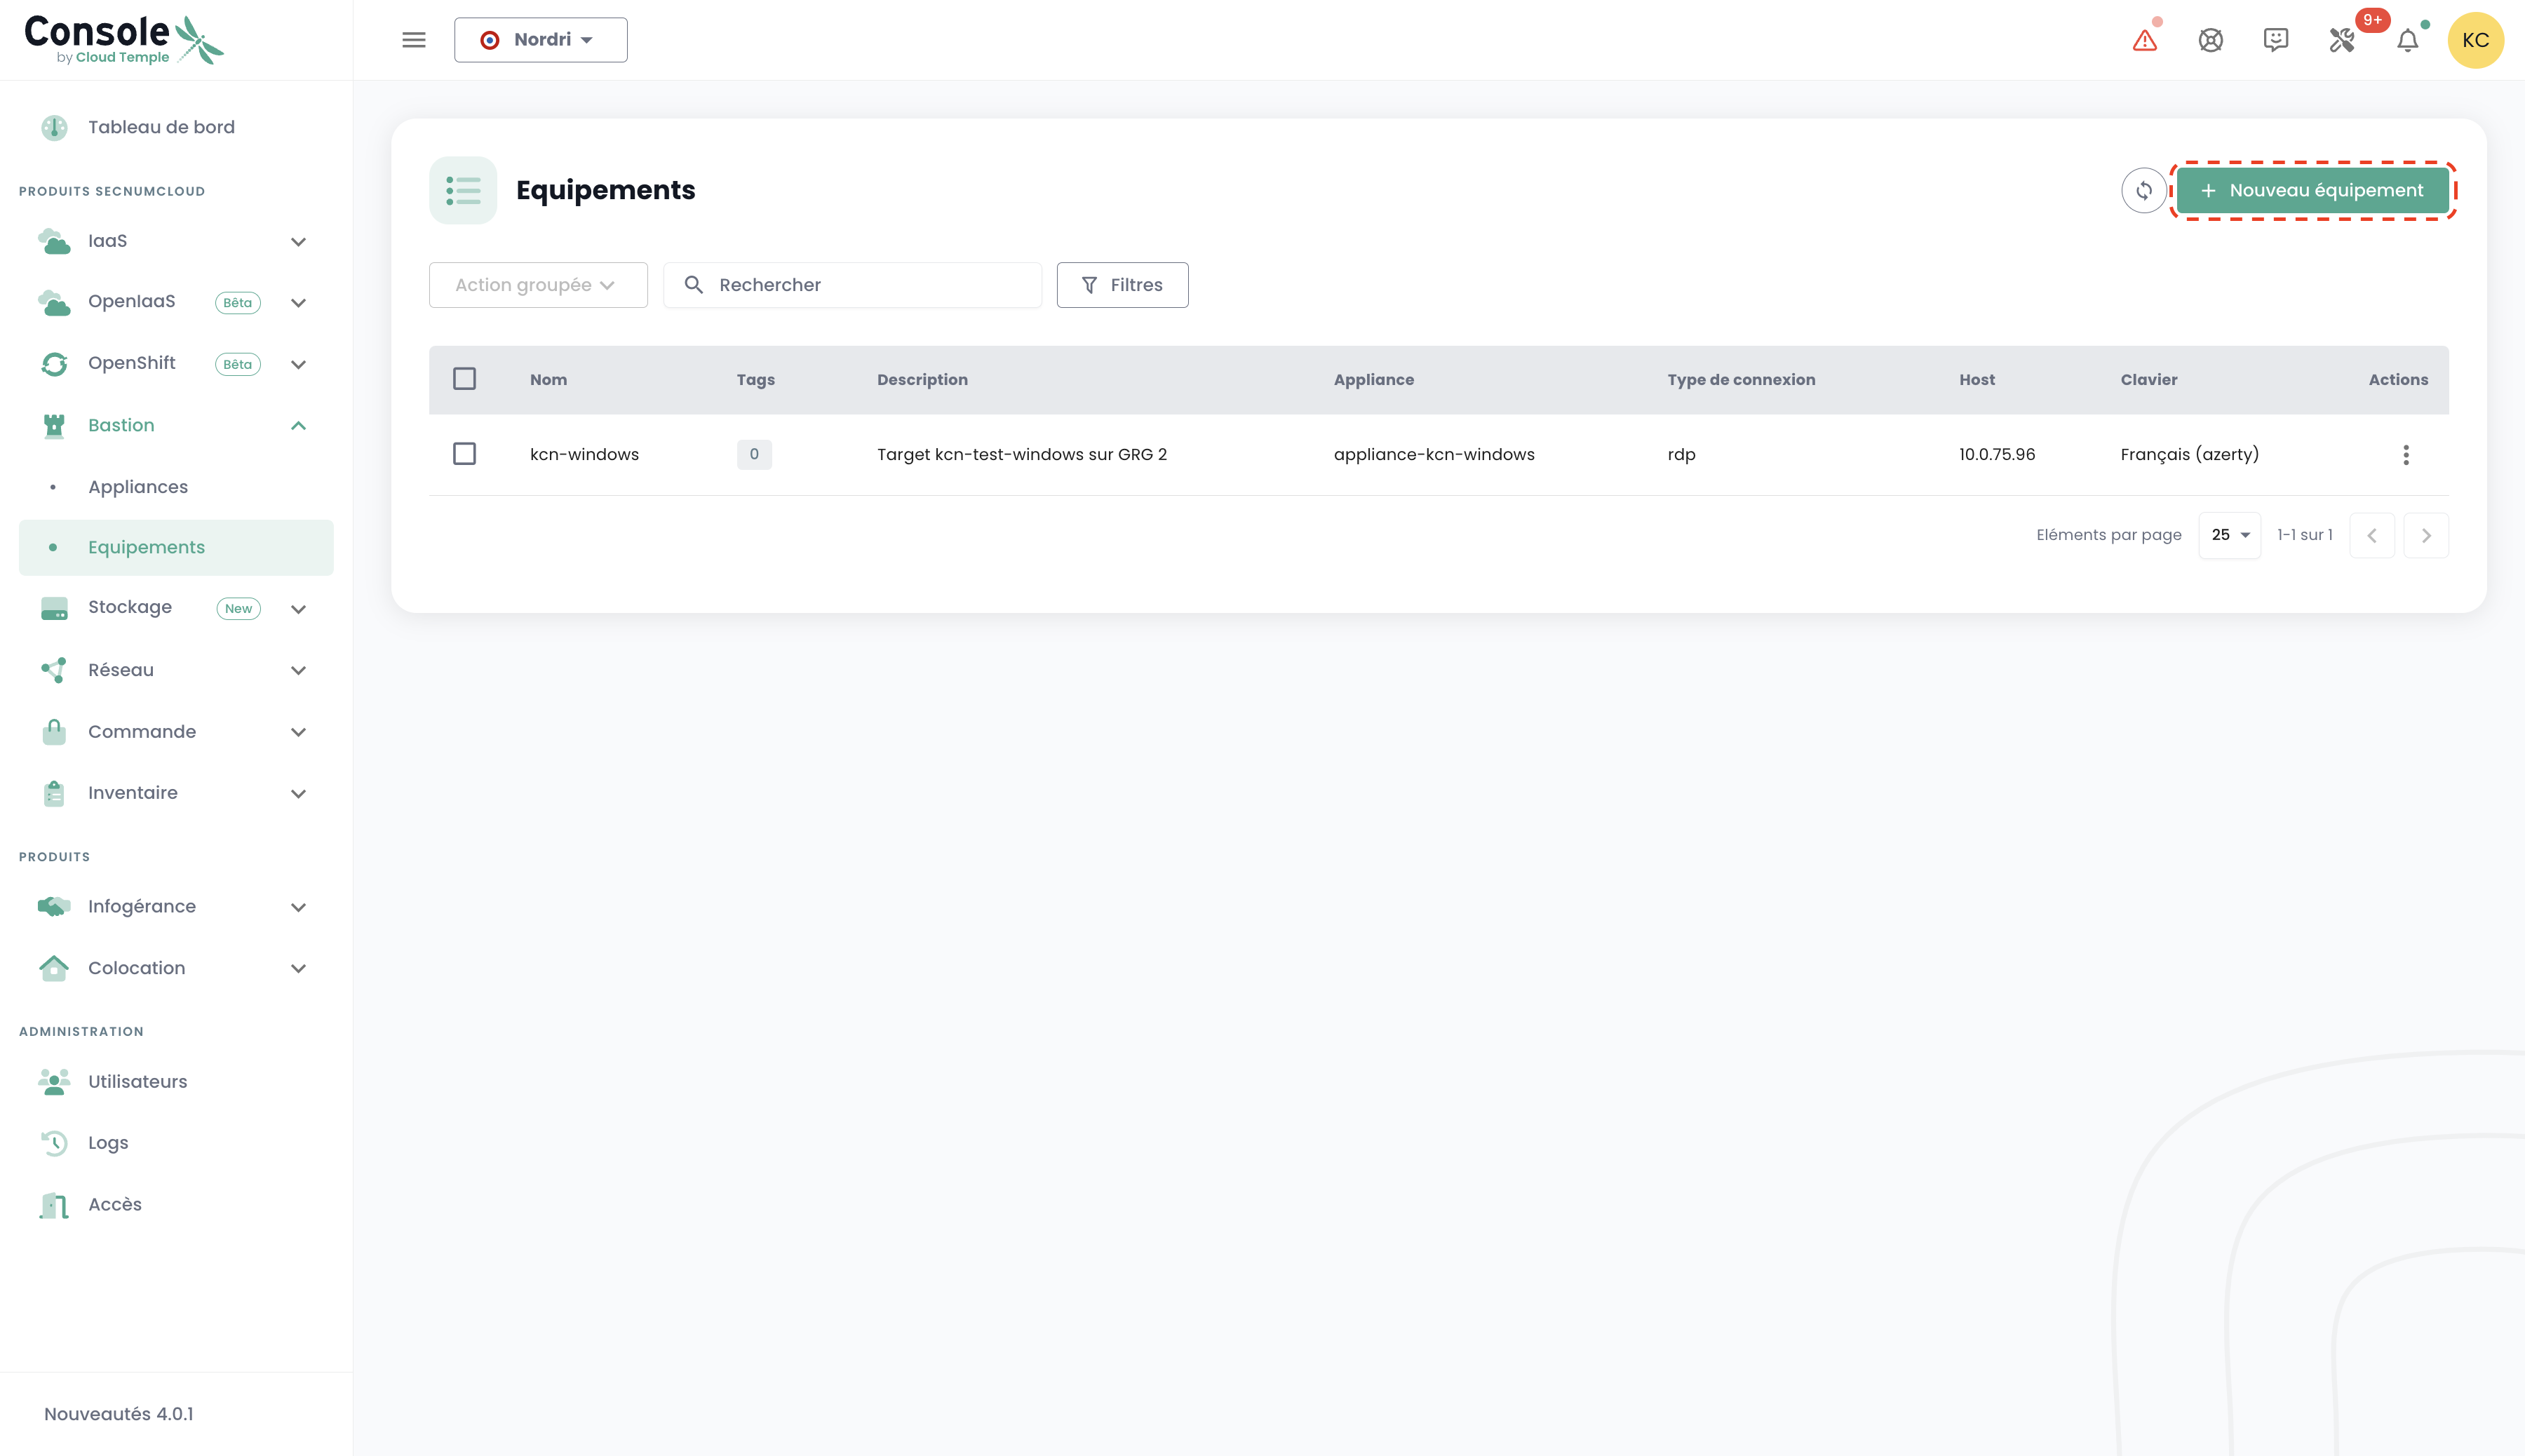Open the tools wrench icon with badge

pos(2342,40)
